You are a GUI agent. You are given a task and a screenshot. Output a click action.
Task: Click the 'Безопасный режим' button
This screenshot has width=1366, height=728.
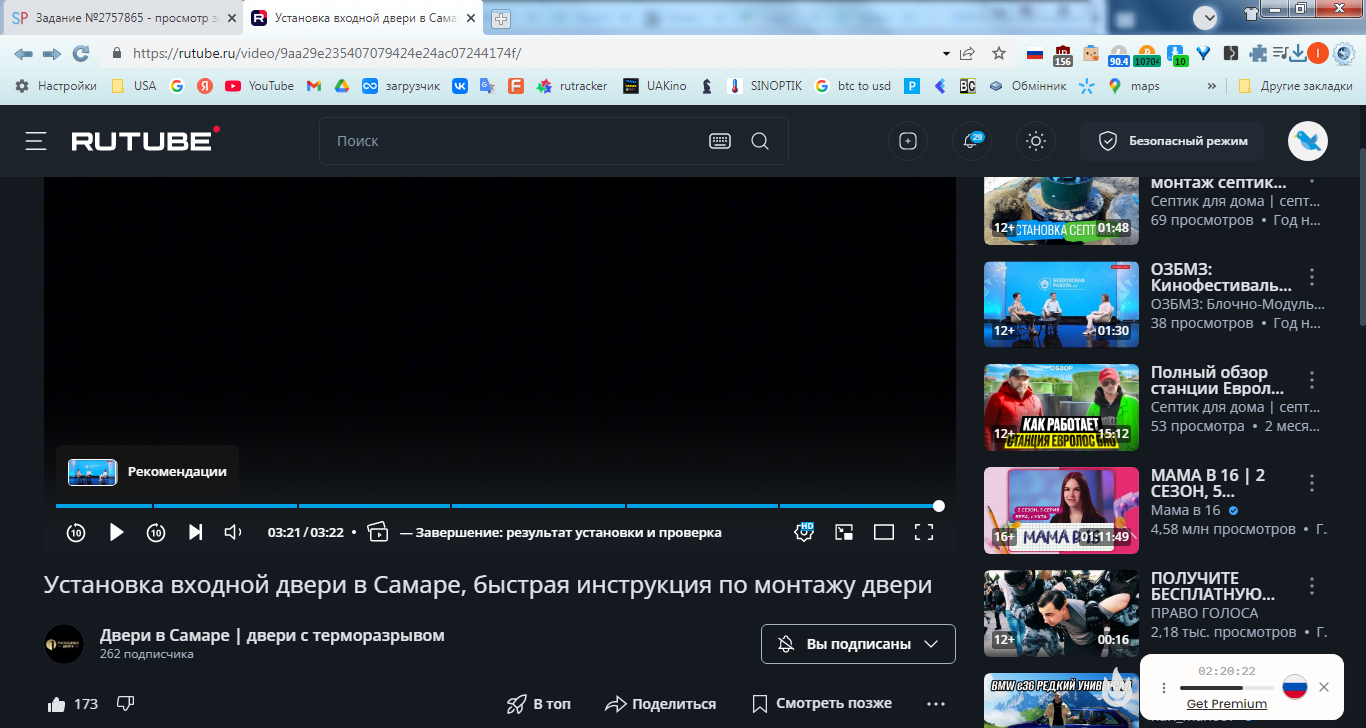1171,141
